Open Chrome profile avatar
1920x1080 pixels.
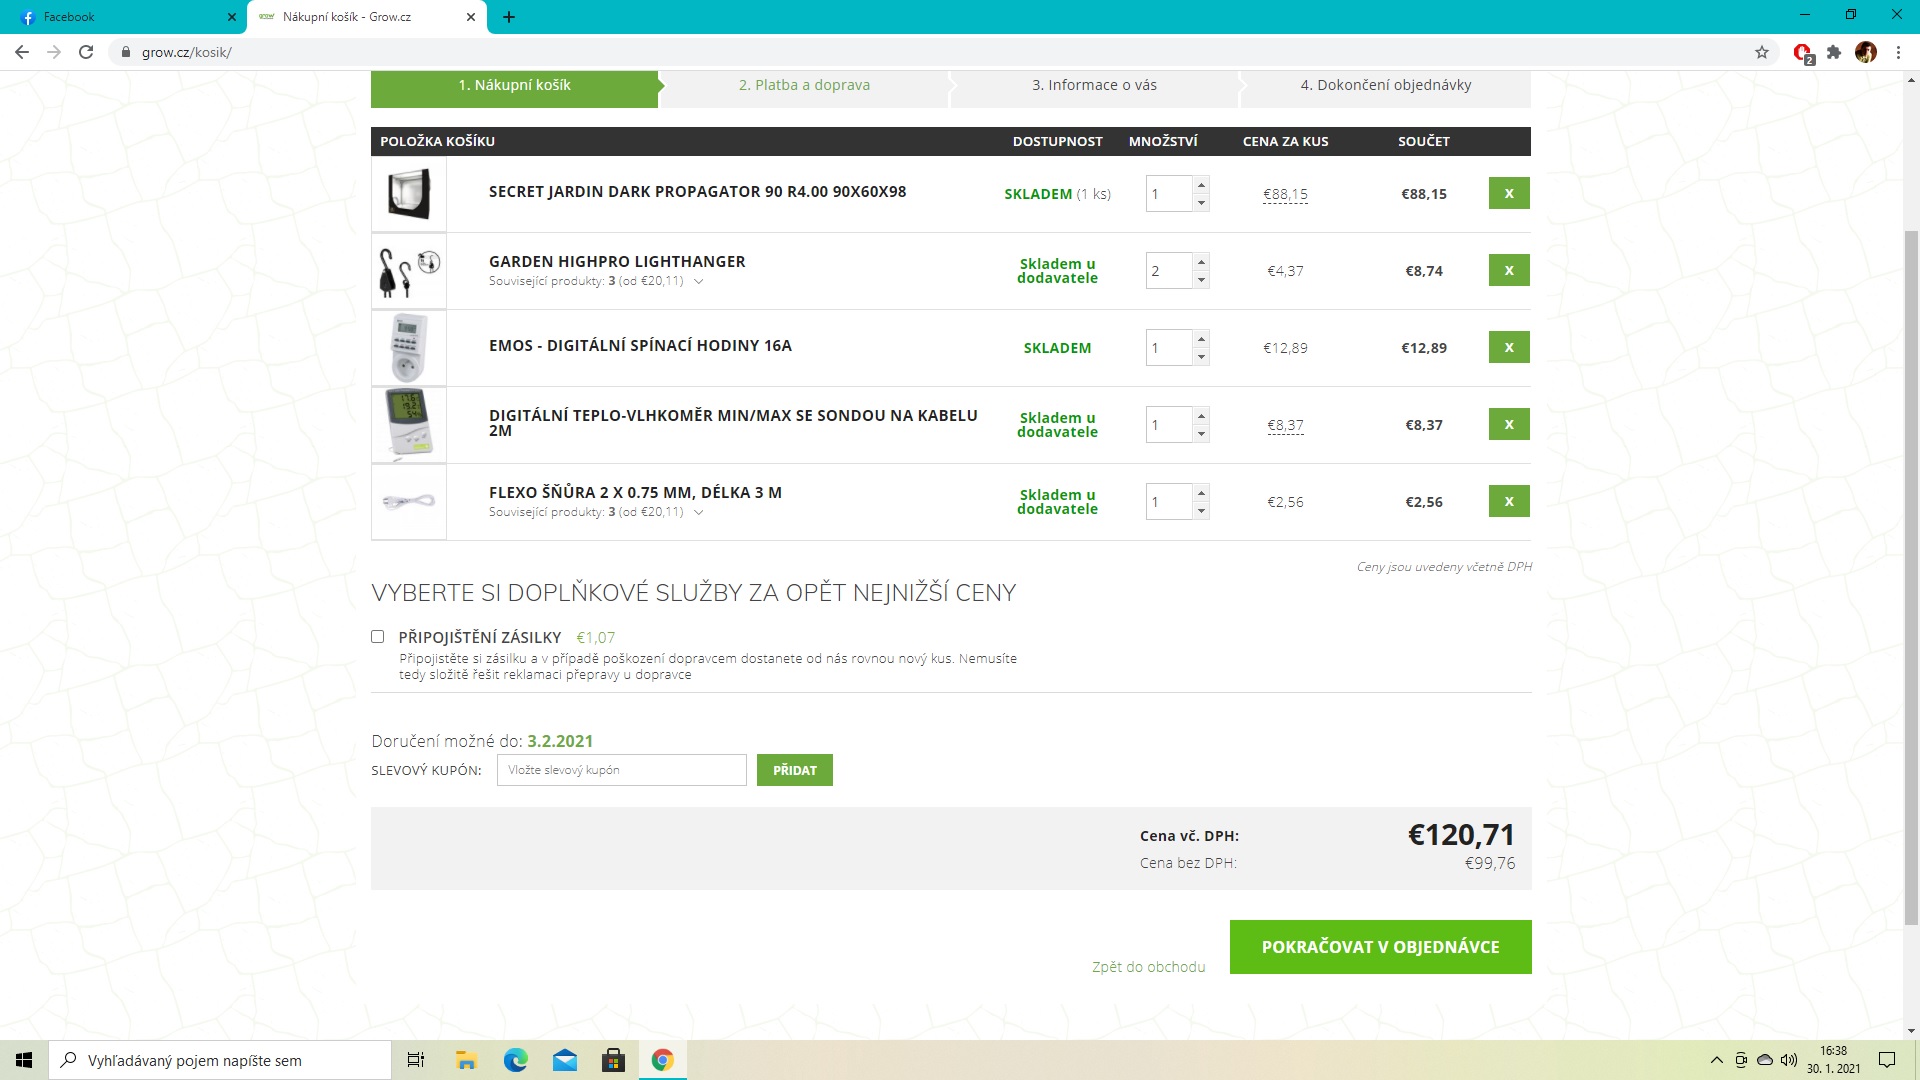tap(1866, 52)
